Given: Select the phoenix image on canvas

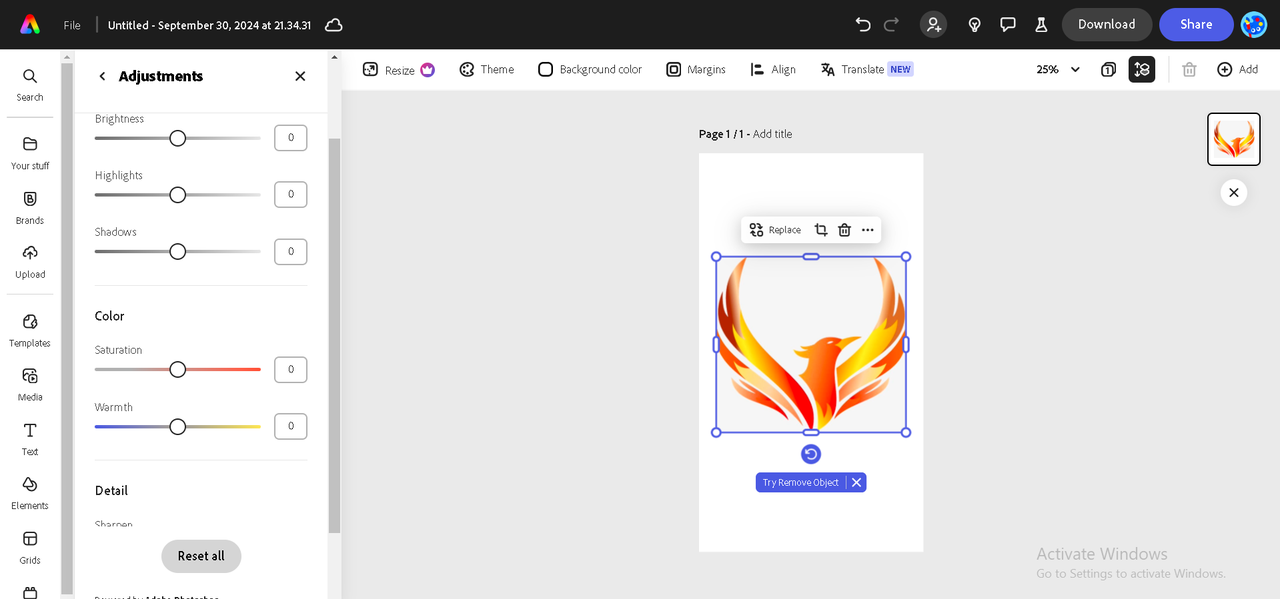Looking at the screenshot, I should coord(811,344).
